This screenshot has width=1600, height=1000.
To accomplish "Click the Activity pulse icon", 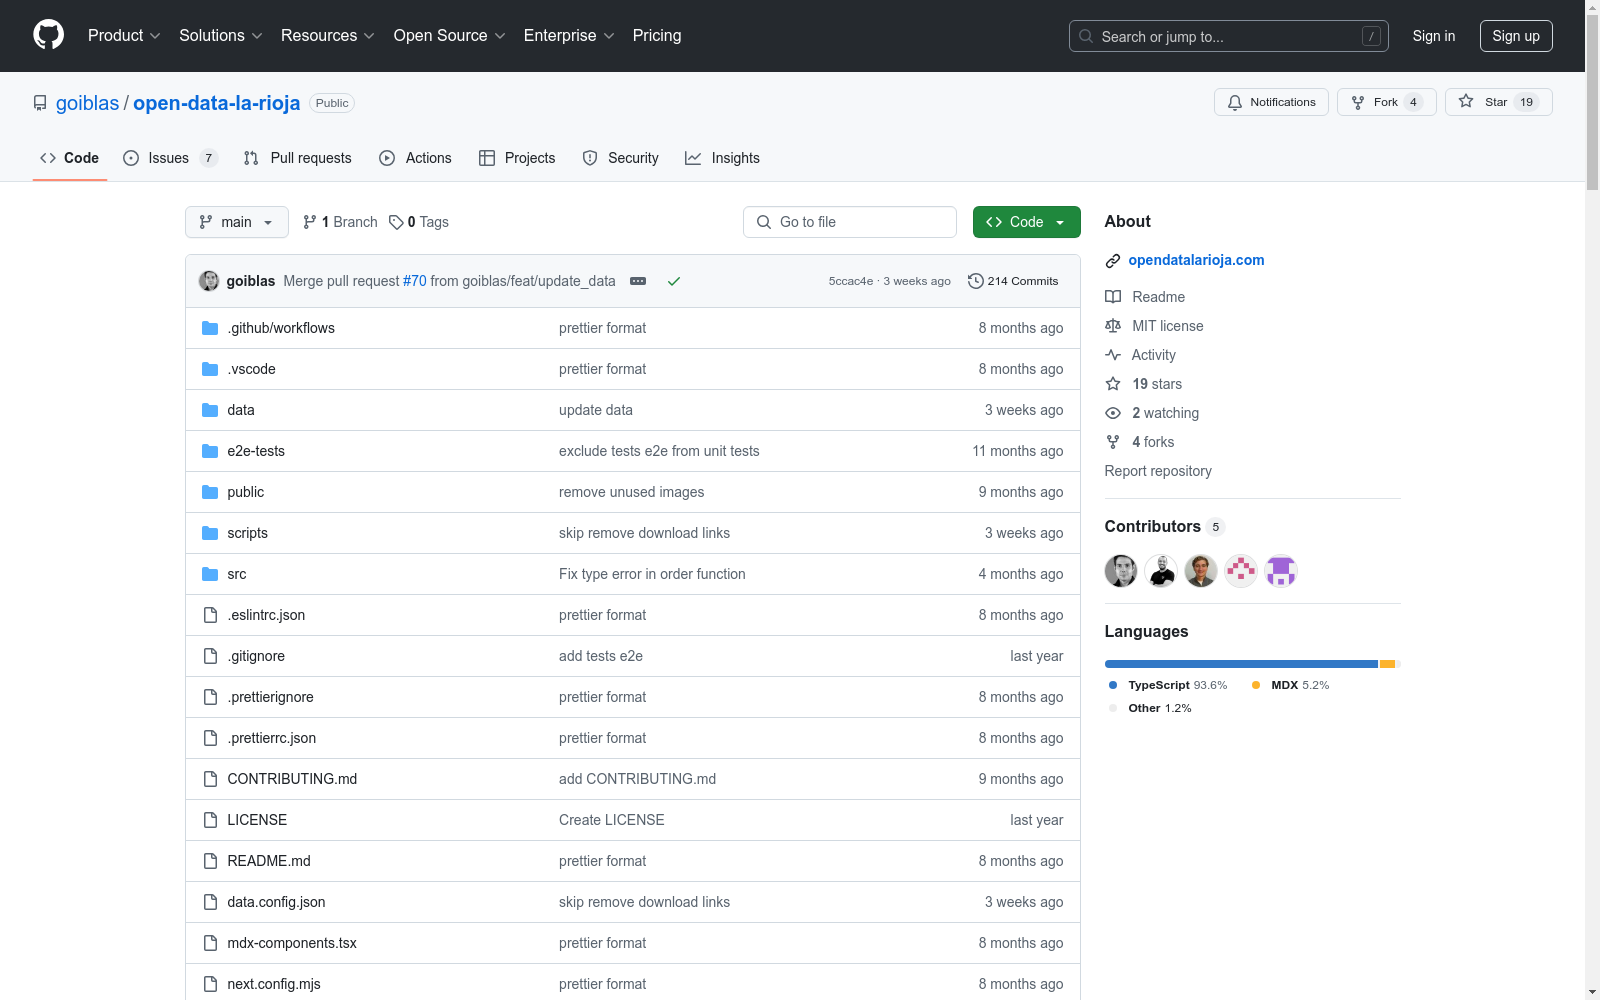I will 1113,355.
